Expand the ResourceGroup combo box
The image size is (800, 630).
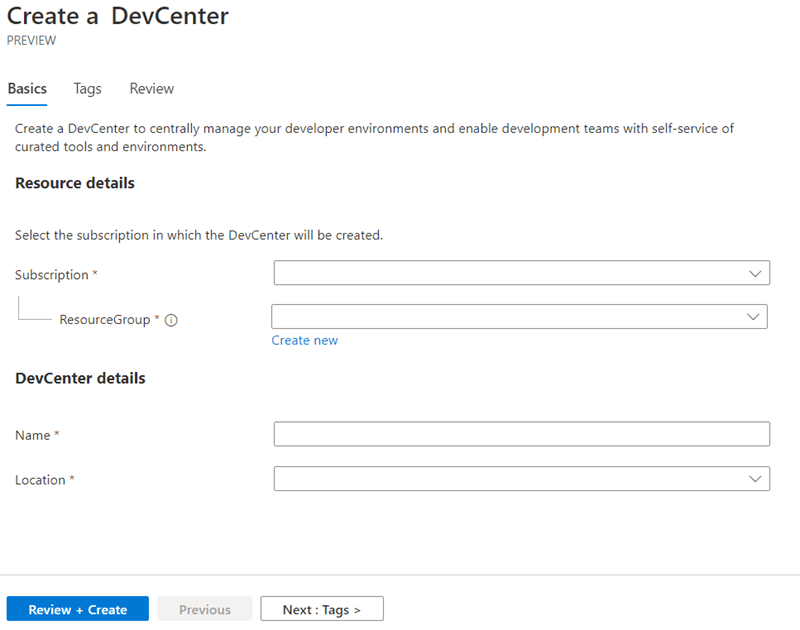(x=519, y=317)
